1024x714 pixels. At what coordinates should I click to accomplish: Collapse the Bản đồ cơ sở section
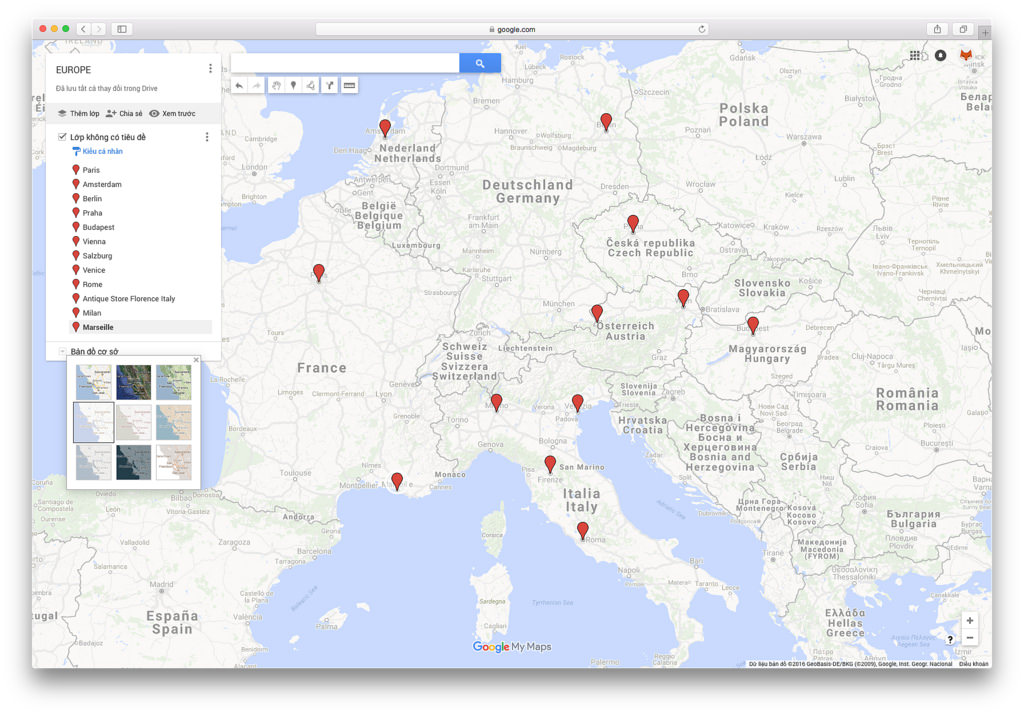click(x=63, y=351)
